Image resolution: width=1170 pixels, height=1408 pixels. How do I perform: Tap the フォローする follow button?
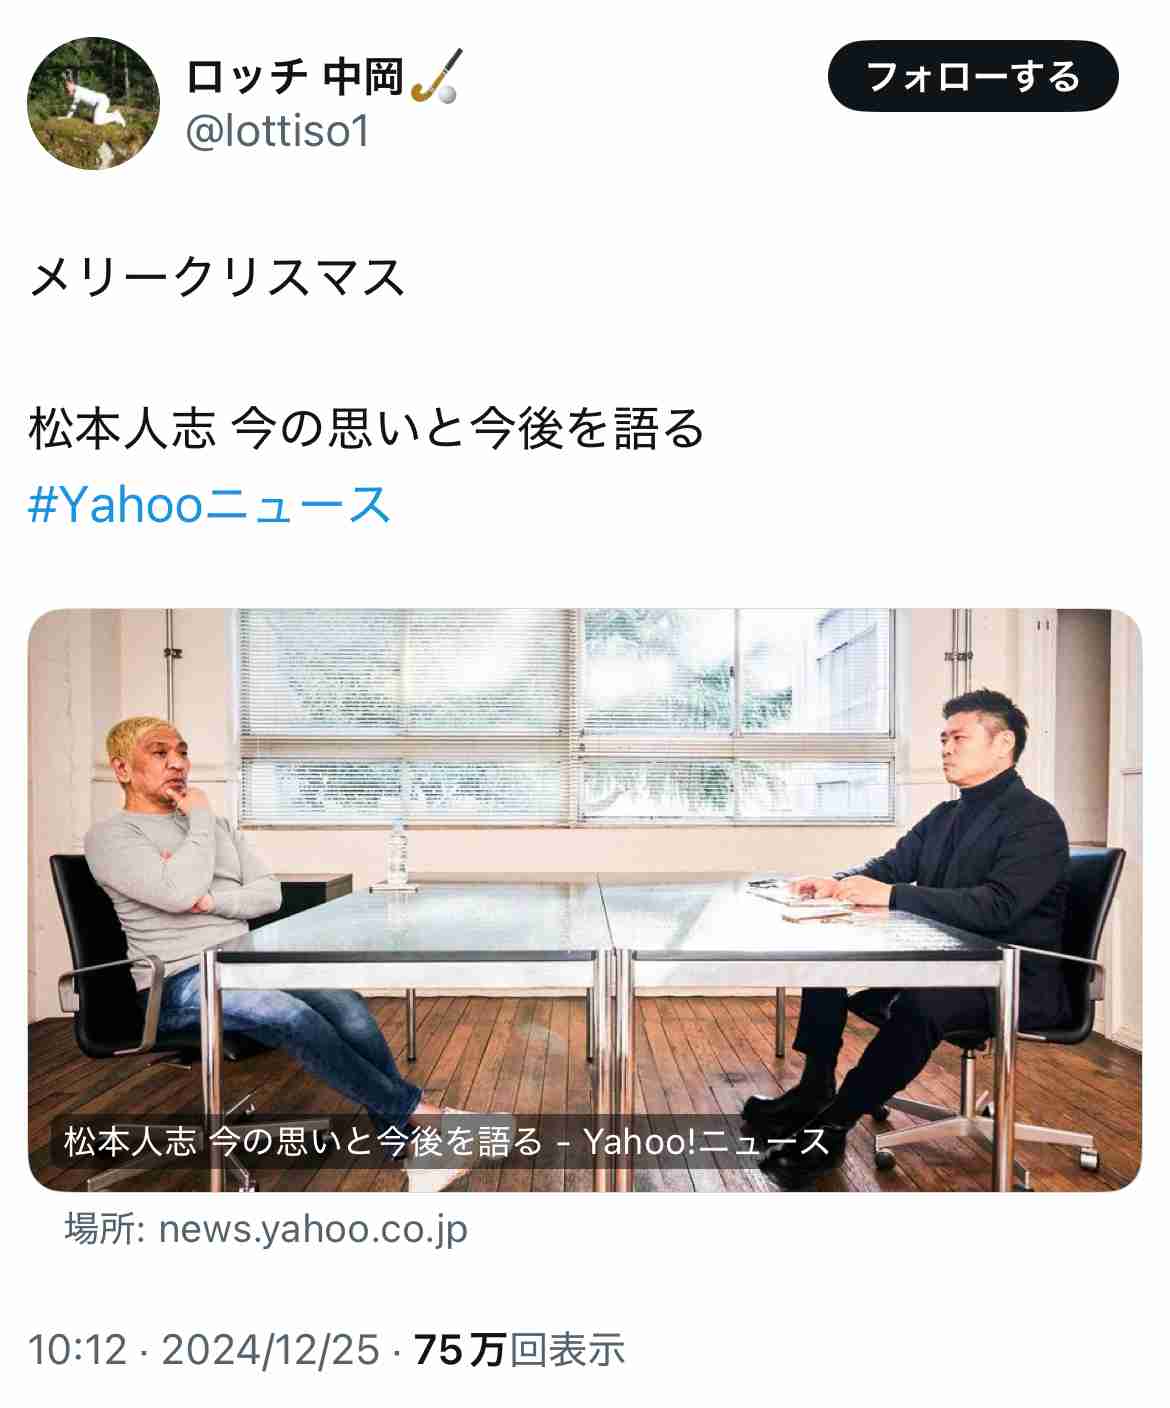click(973, 76)
